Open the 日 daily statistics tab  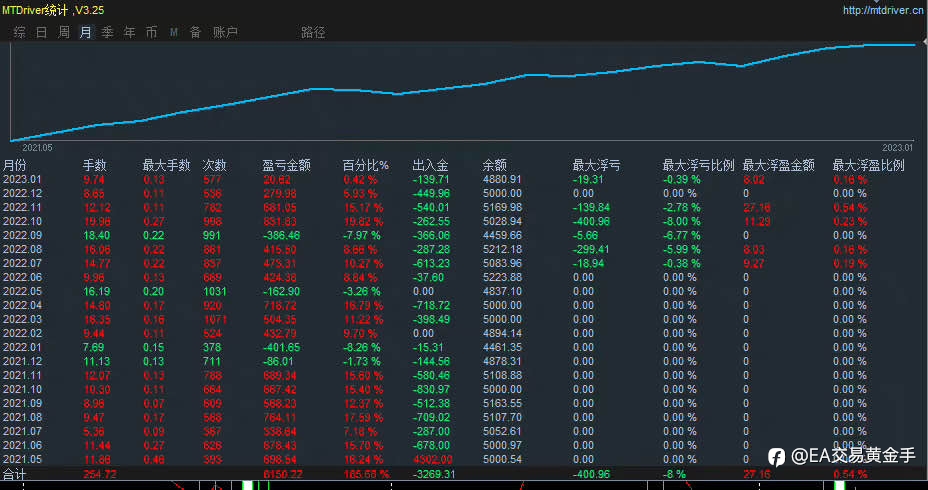pos(41,33)
